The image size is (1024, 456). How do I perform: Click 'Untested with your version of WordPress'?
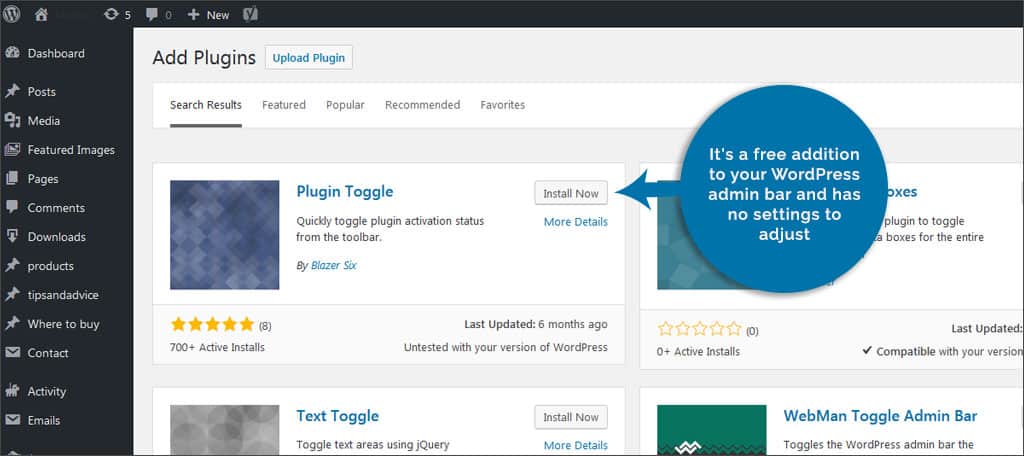point(505,348)
